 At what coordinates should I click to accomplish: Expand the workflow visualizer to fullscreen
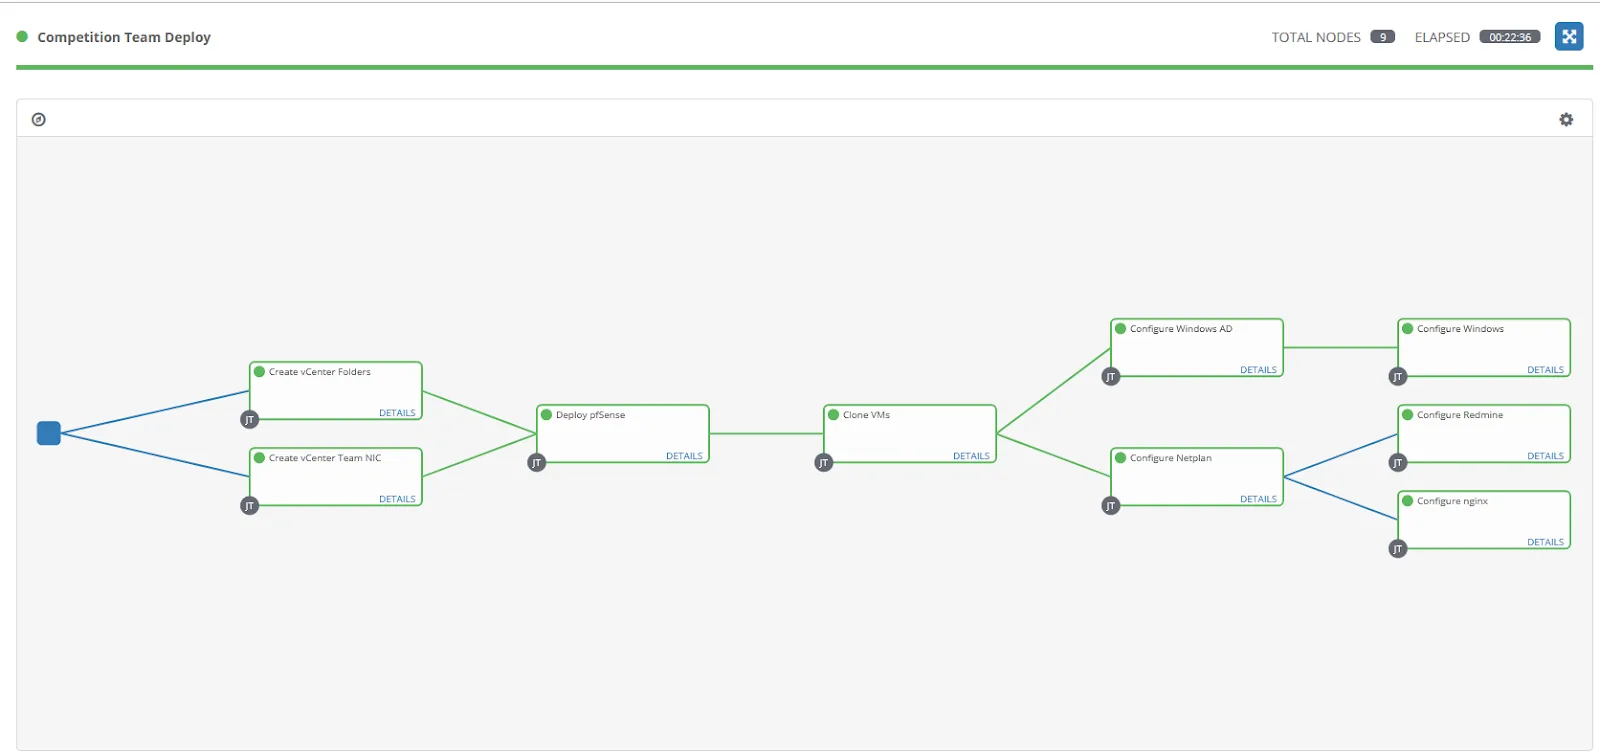pos(1569,36)
